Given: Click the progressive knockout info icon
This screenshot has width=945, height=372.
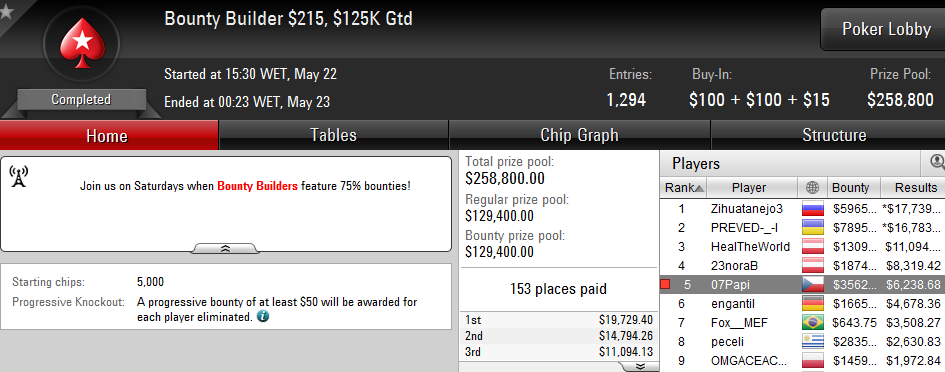Looking at the screenshot, I should click(263, 317).
